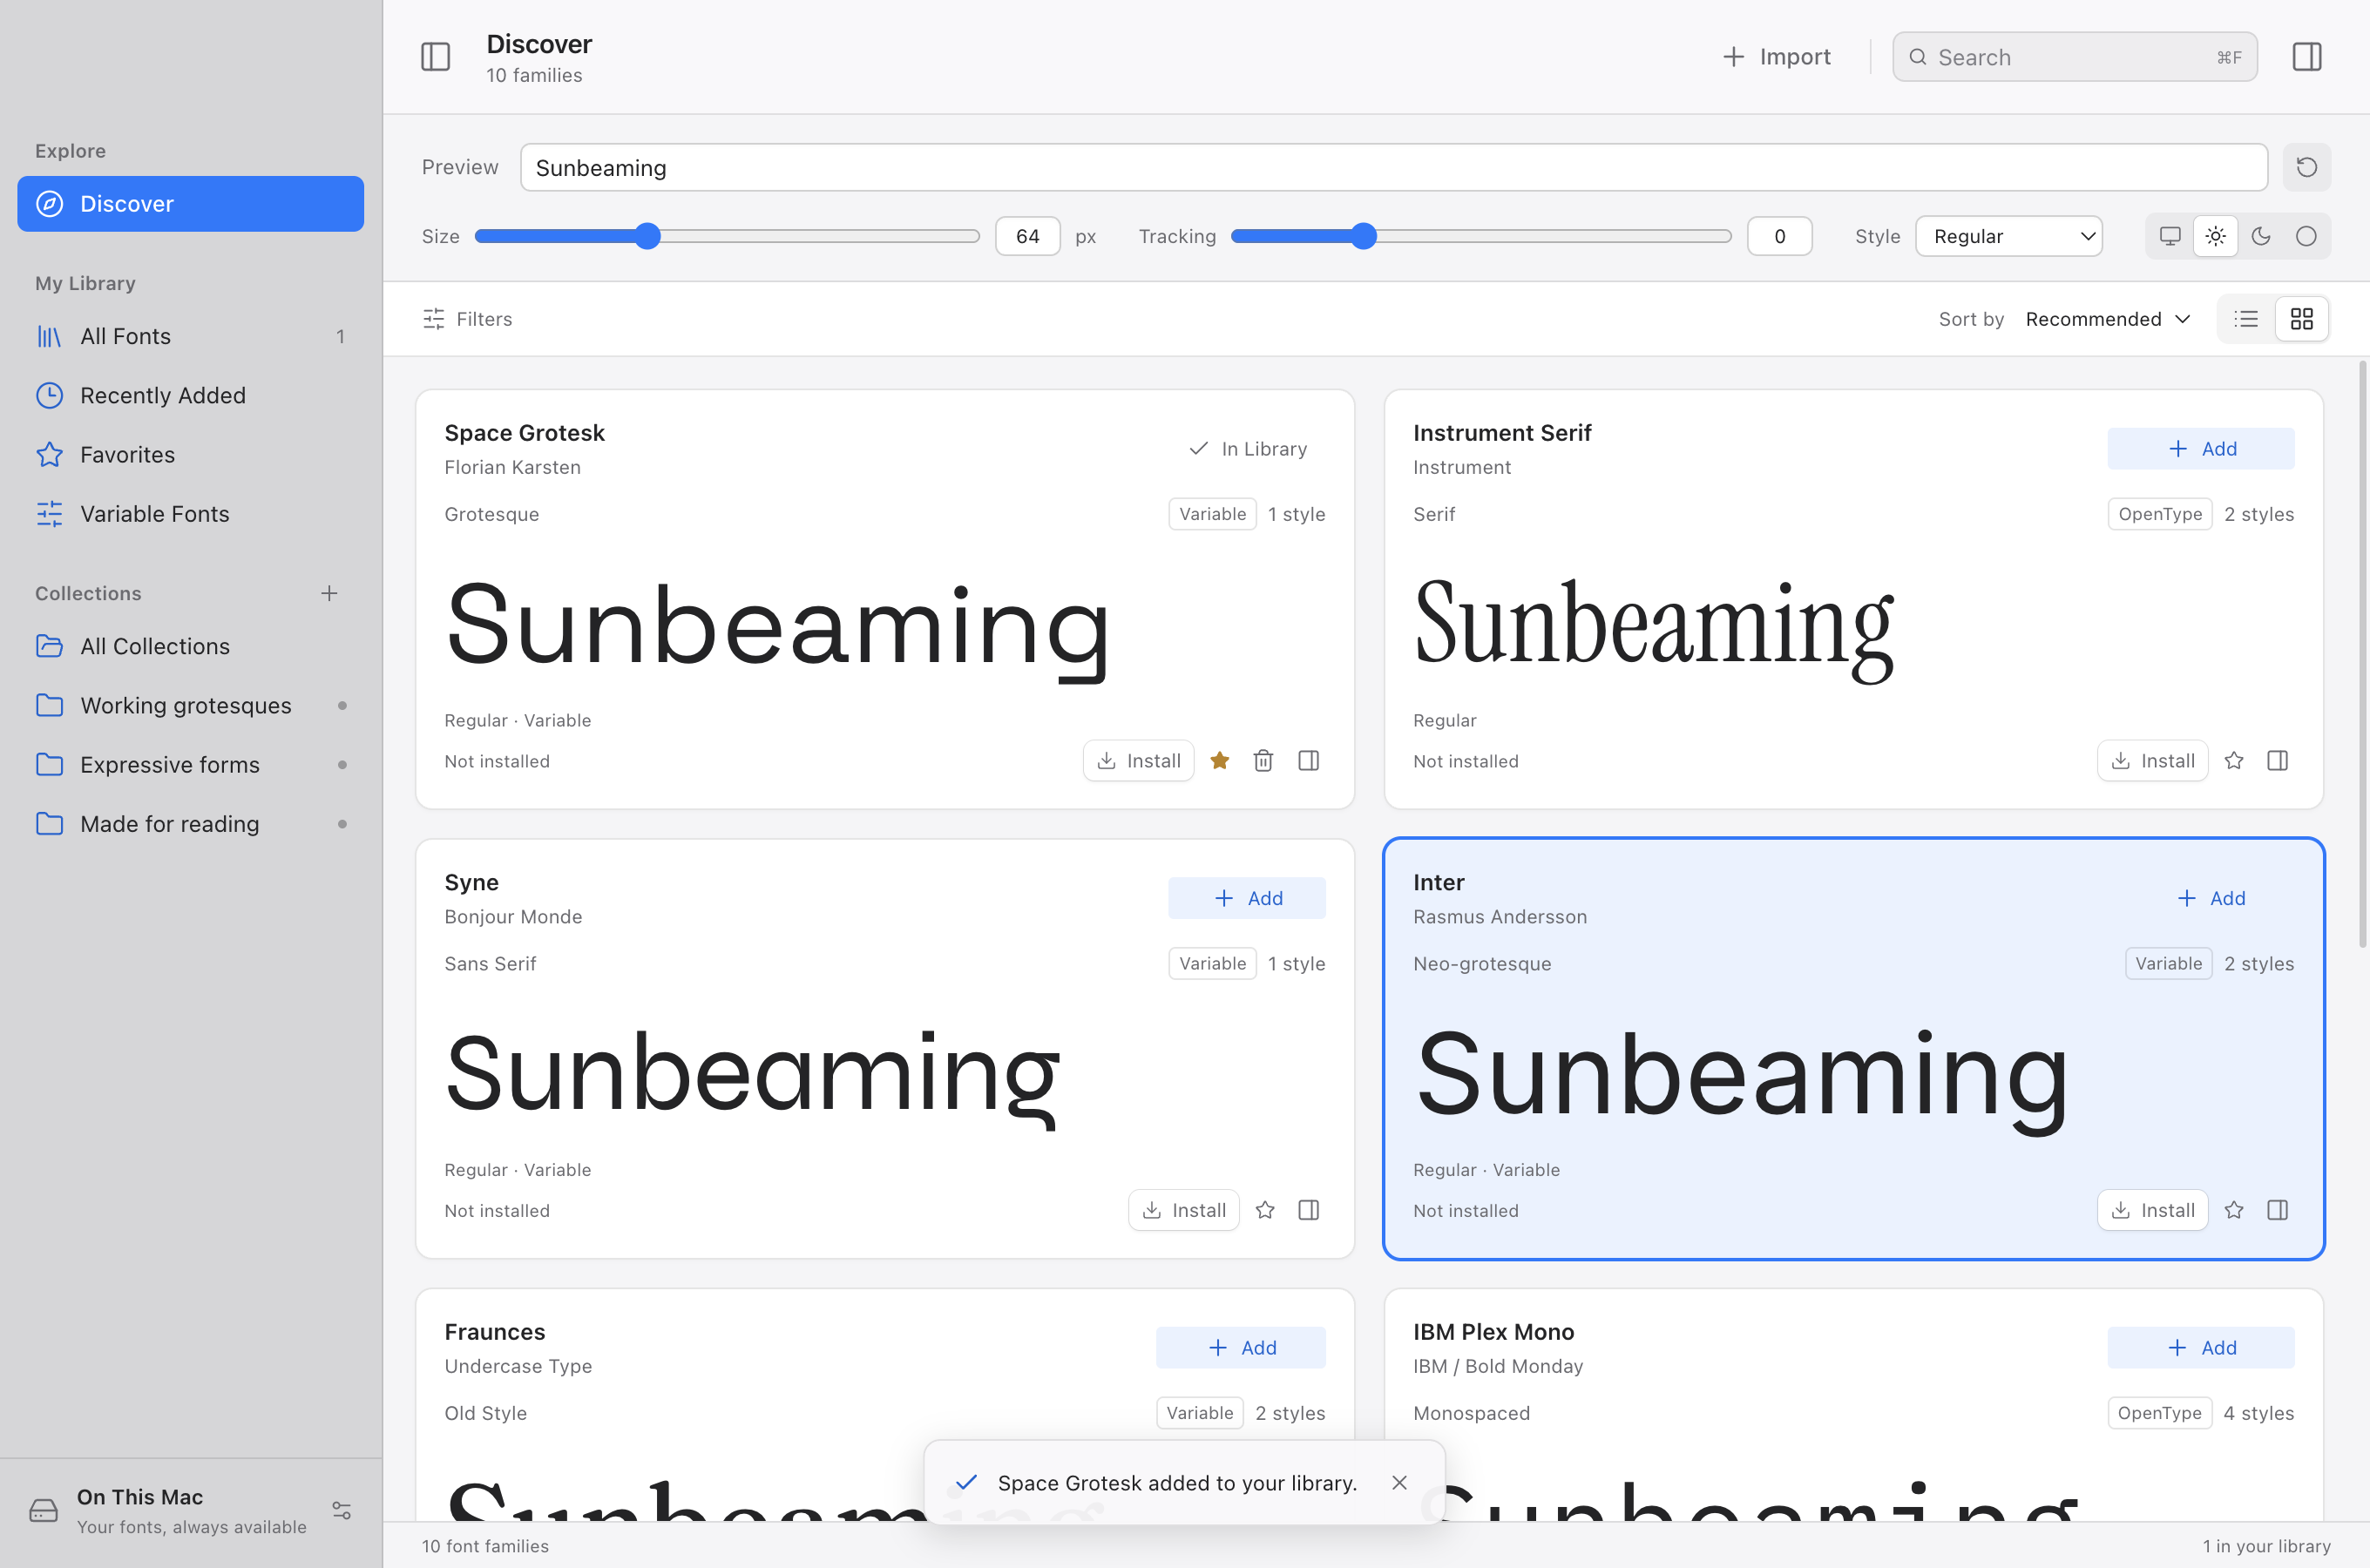Install the Inter font

2152,1210
